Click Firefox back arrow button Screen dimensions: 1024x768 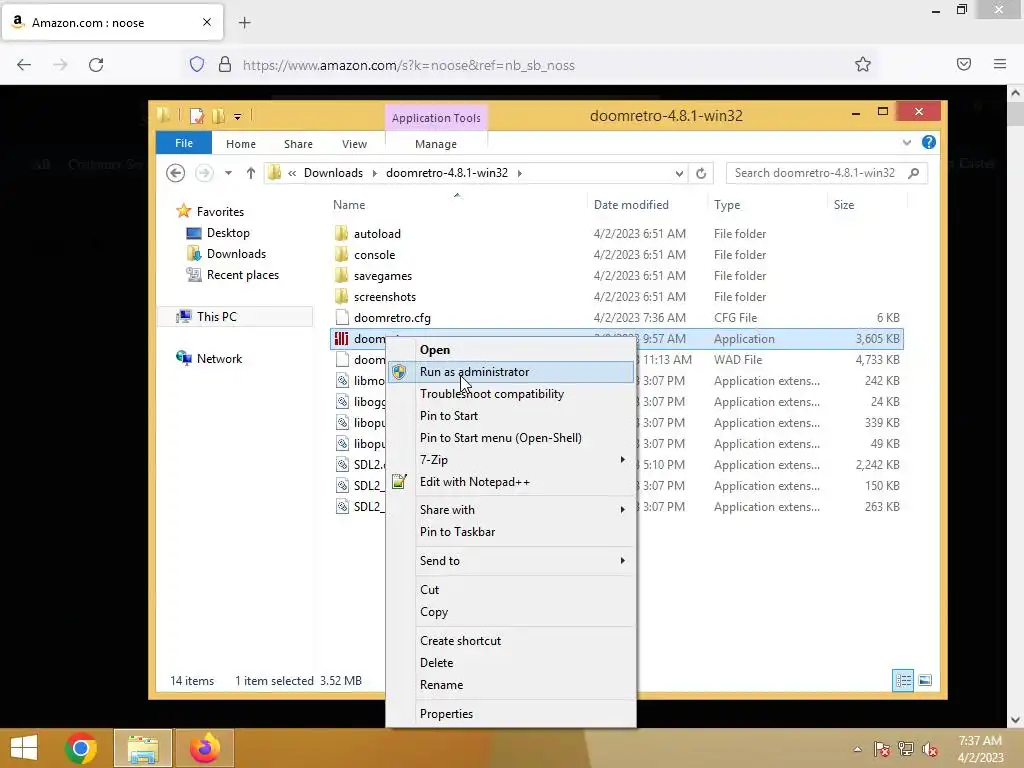coord(24,65)
